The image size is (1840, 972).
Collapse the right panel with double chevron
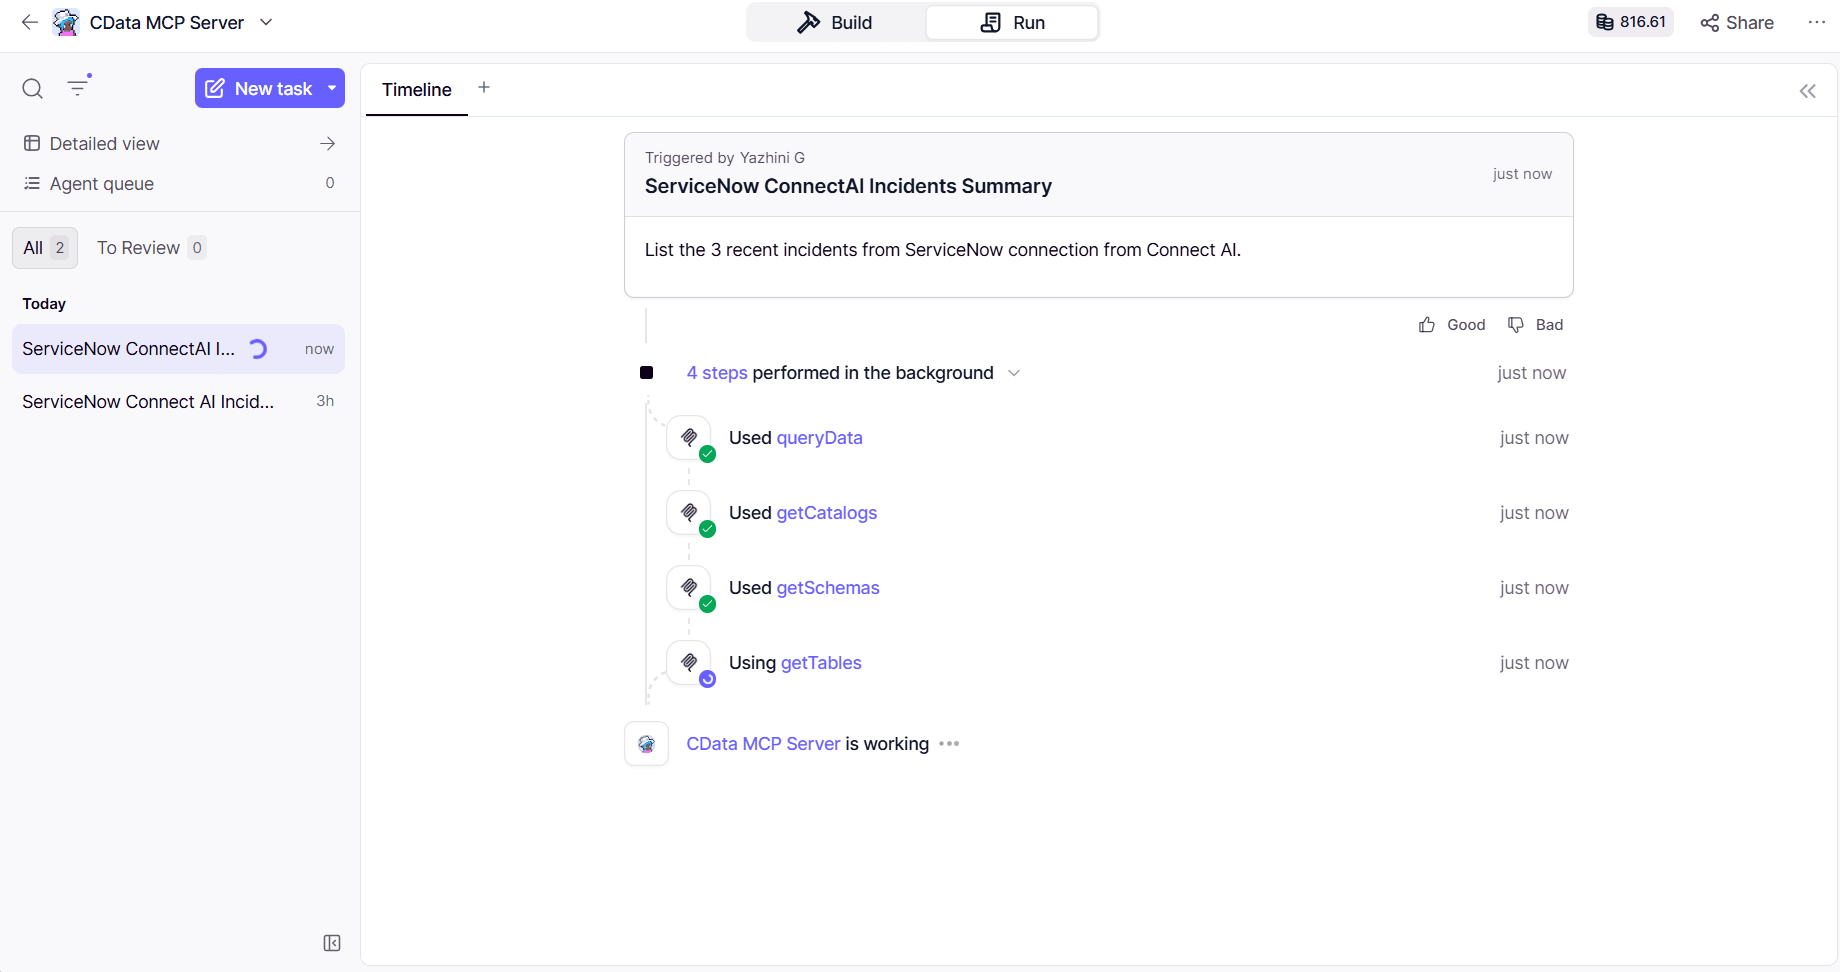(1807, 91)
